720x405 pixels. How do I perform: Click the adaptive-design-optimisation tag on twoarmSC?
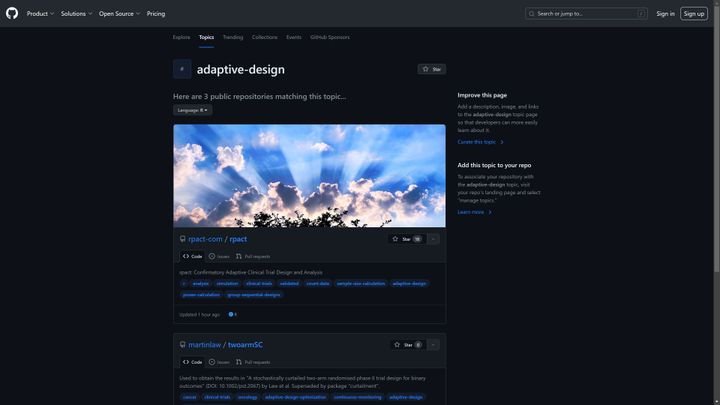[295, 397]
